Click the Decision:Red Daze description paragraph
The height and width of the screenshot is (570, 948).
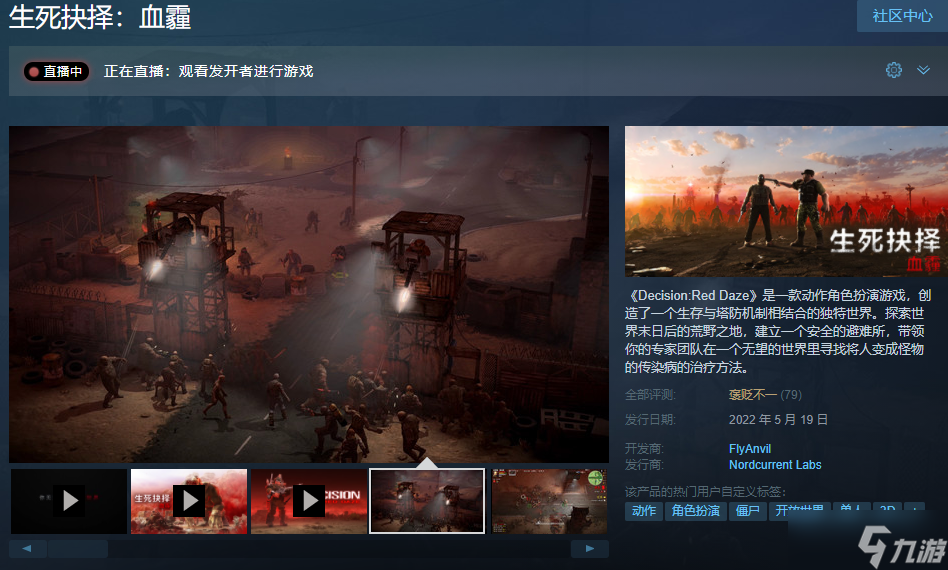pyautogui.click(x=778, y=331)
